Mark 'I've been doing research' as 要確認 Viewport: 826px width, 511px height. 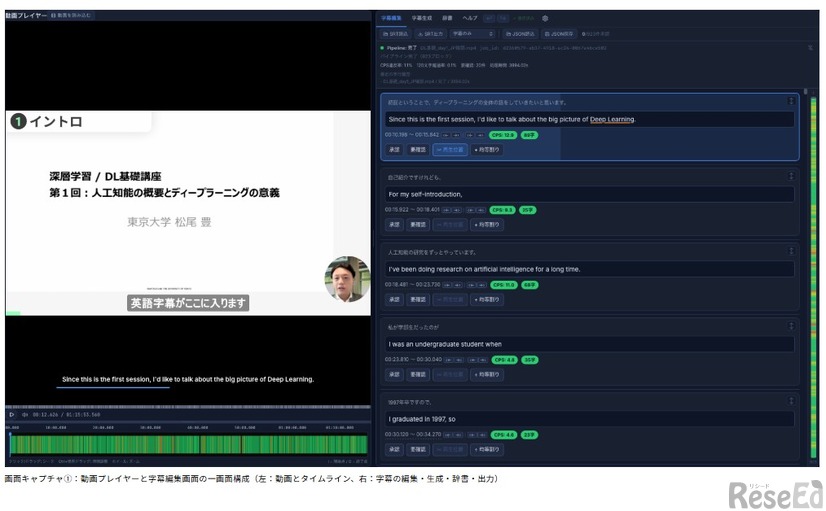pos(418,299)
